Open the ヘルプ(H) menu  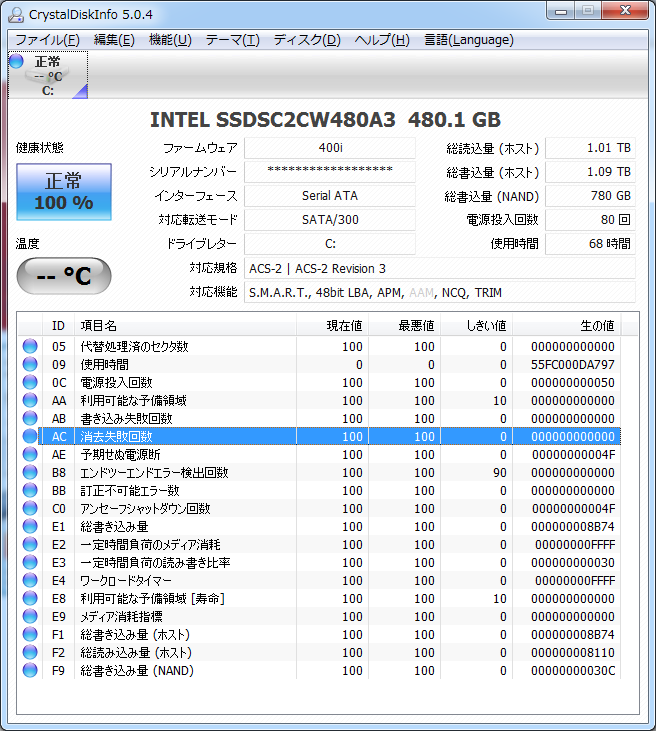coord(382,40)
